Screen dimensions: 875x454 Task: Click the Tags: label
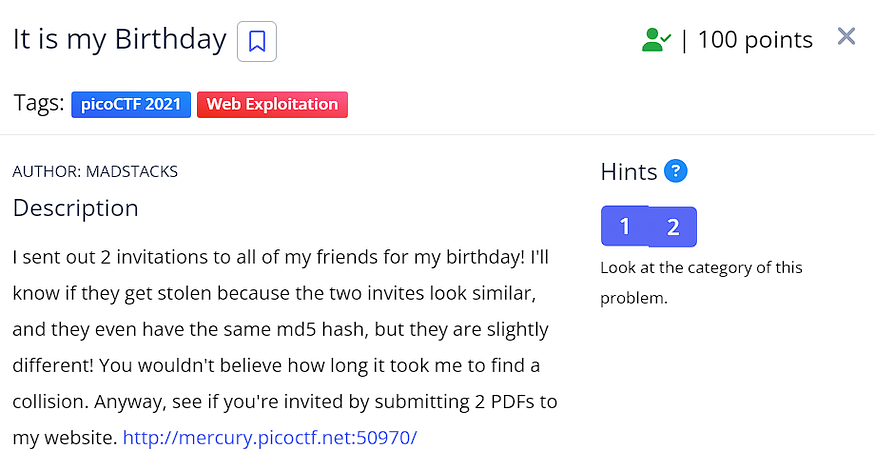coord(38,103)
